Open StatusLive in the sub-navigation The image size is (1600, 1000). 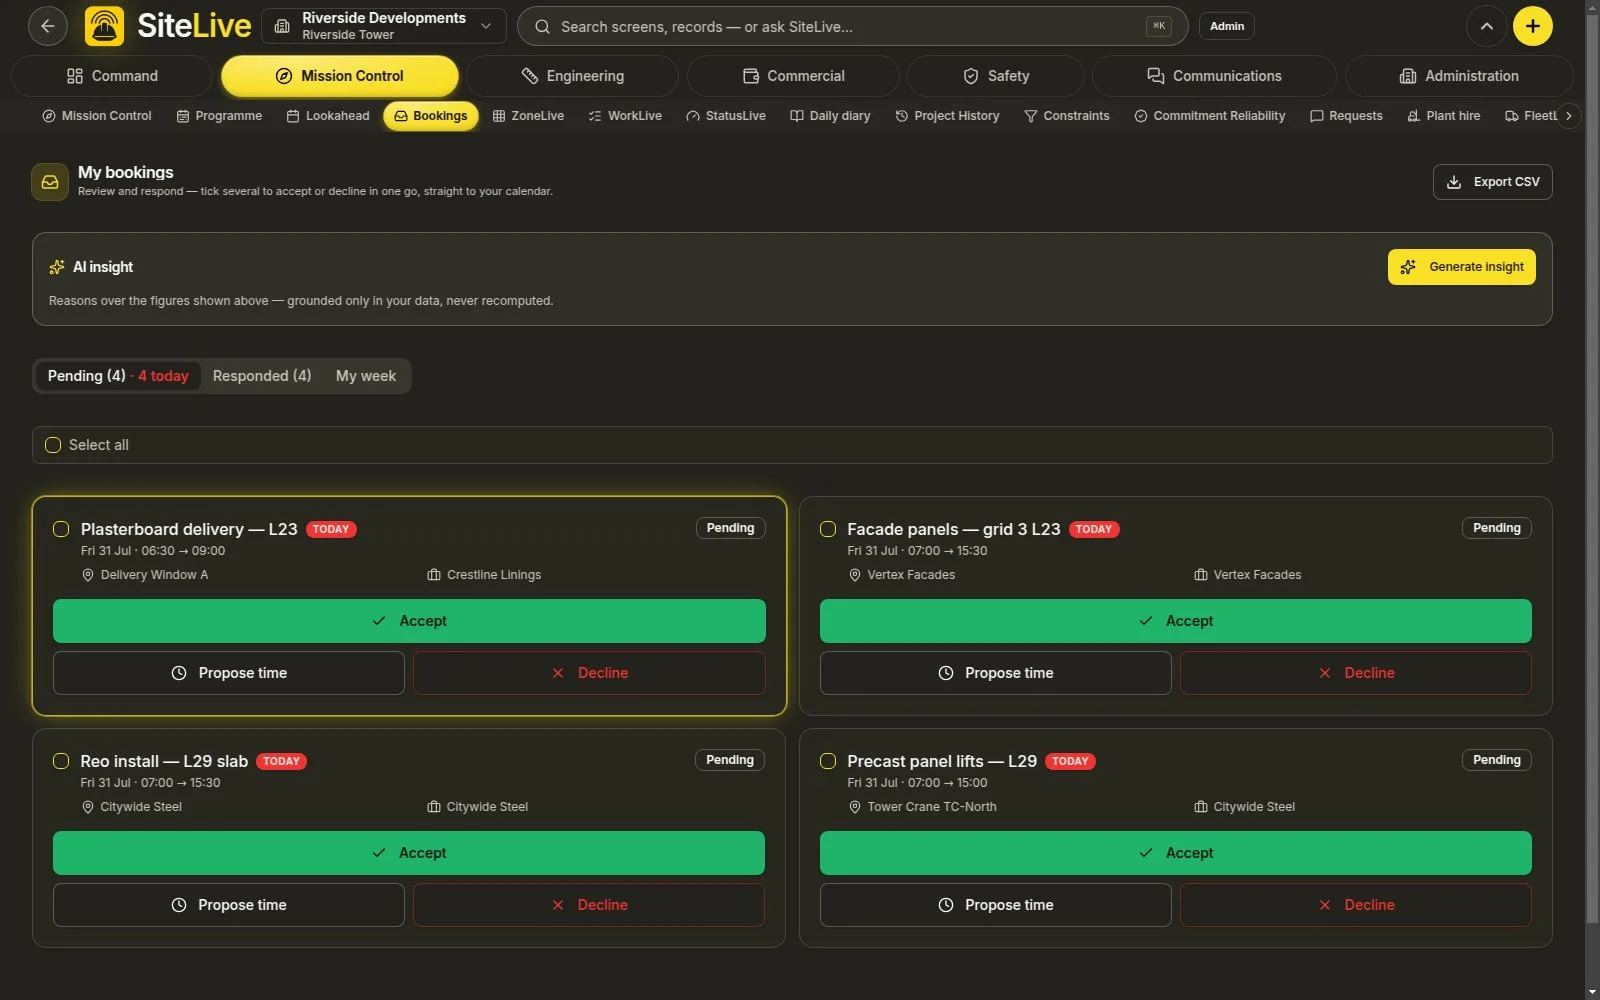(x=726, y=116)
